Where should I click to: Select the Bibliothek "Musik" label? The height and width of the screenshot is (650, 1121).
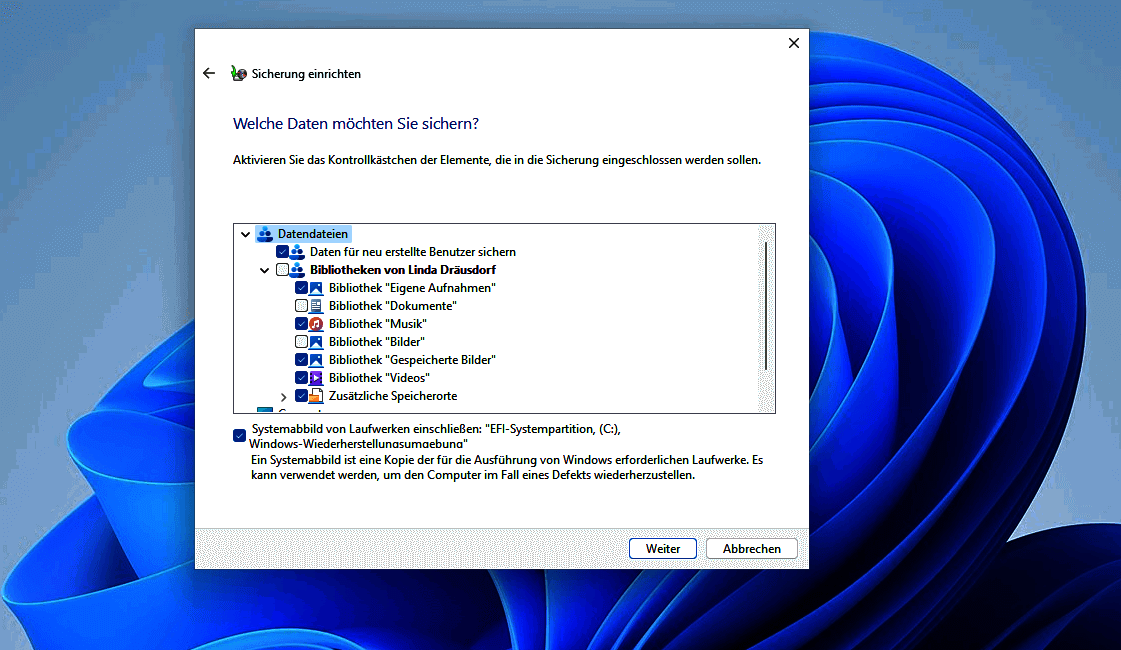[377, 324]
